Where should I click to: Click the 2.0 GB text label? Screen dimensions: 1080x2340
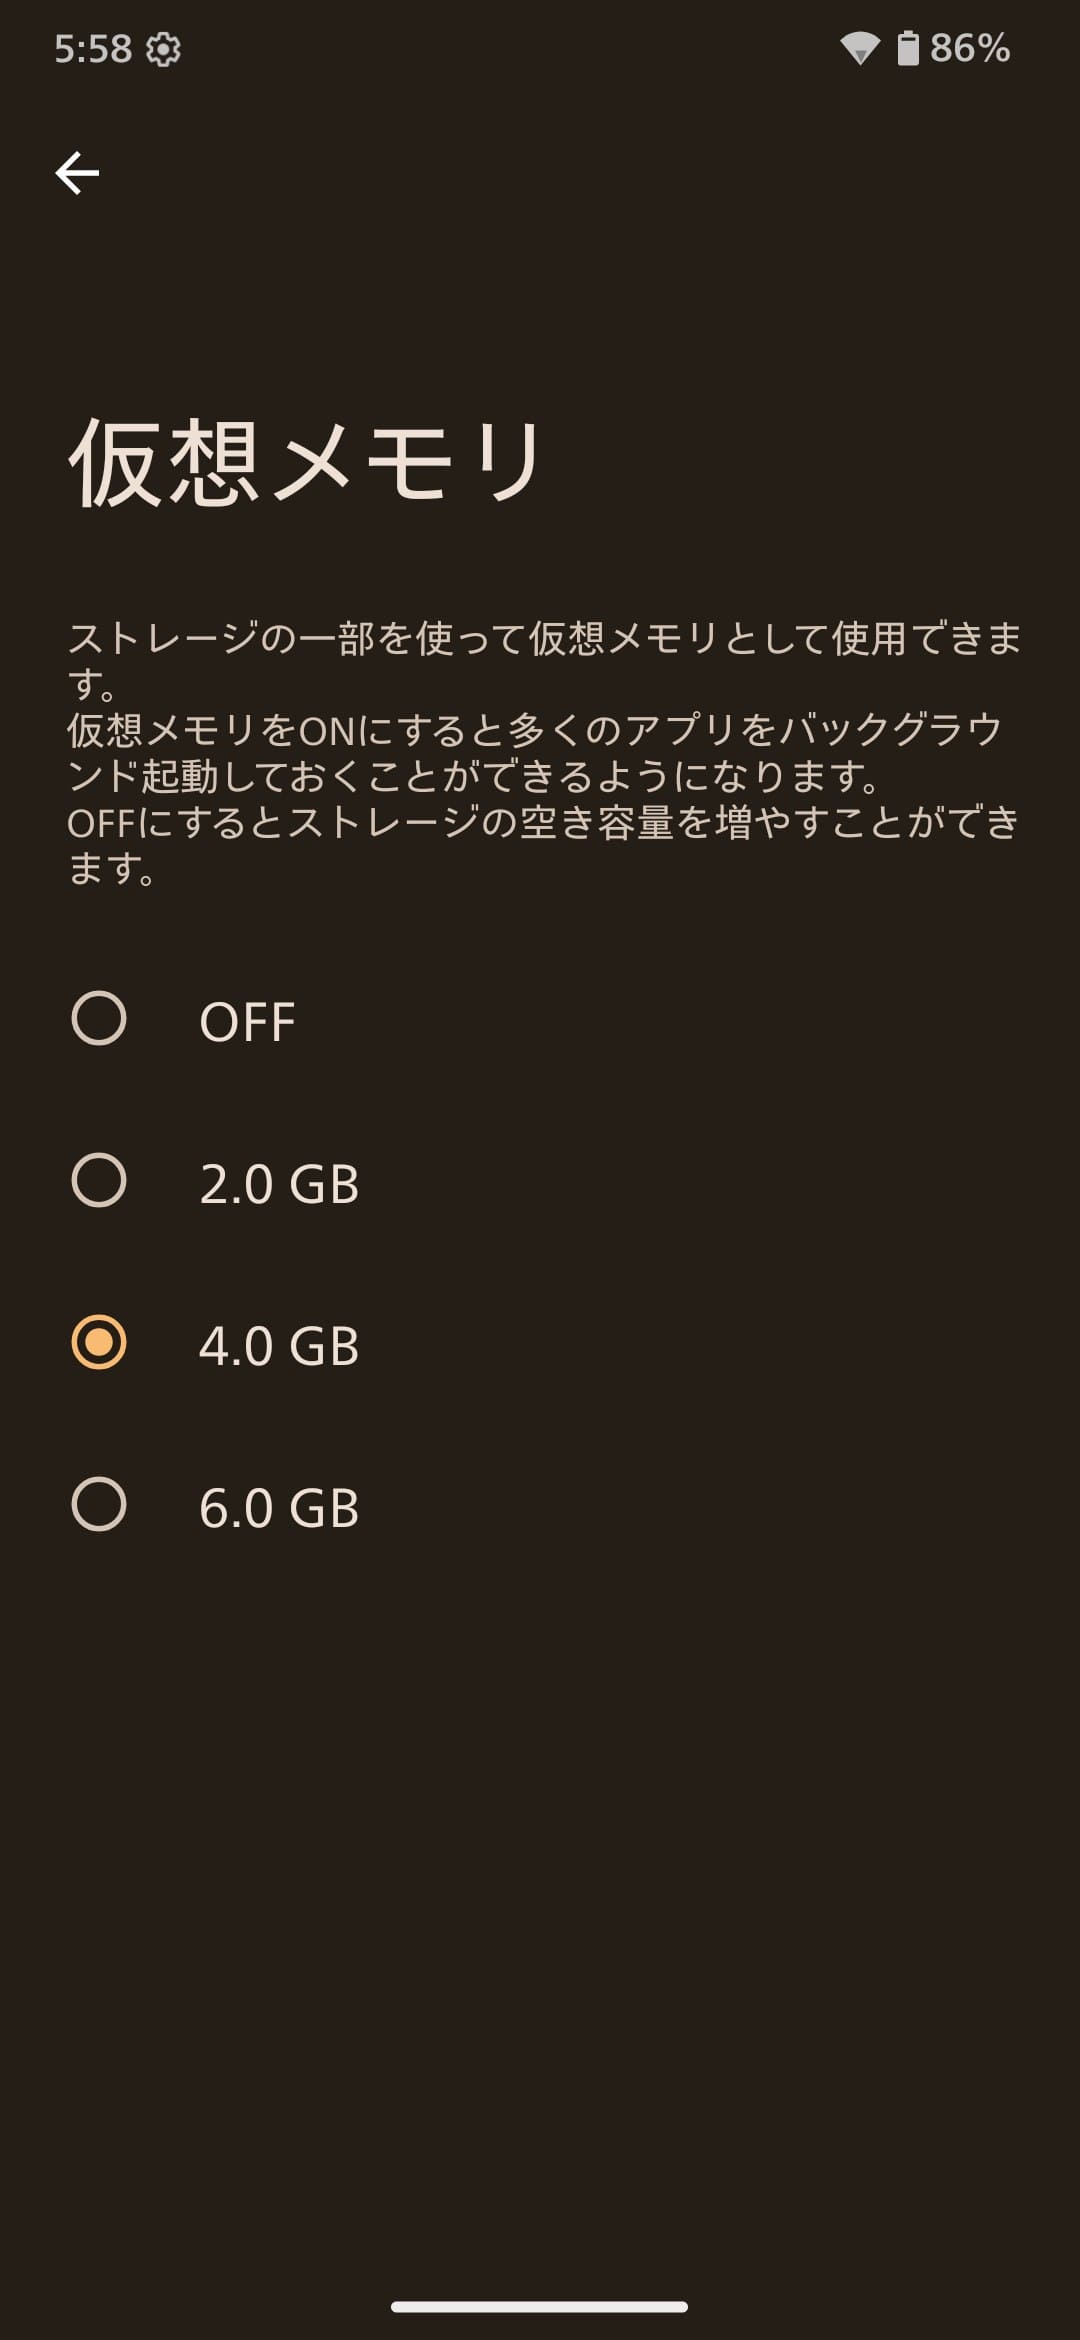click(x=279, y=1184)
